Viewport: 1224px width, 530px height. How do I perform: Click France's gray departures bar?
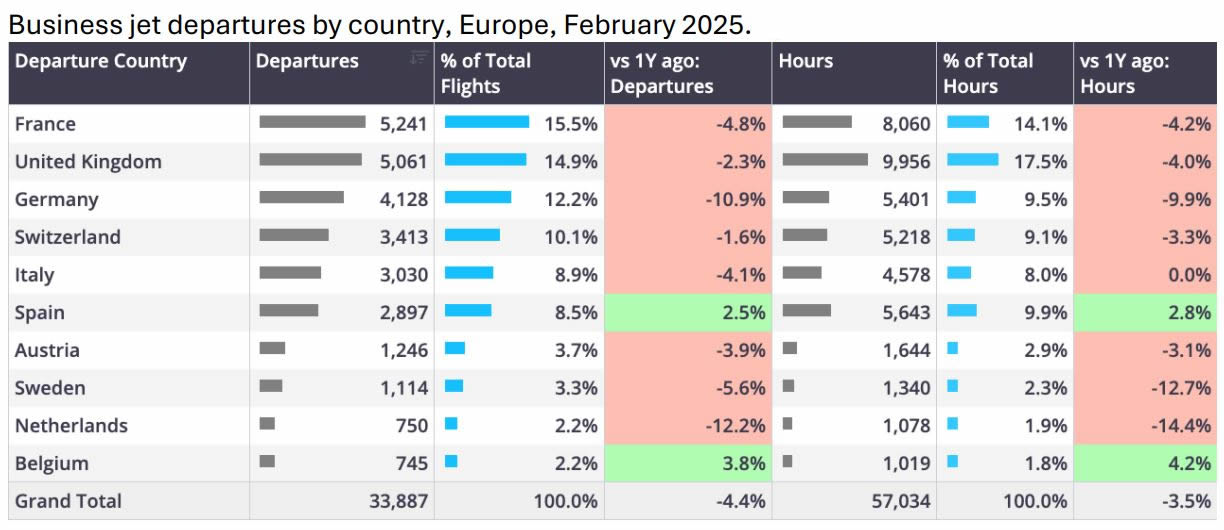pyautogui.click(x=312, y=122)
